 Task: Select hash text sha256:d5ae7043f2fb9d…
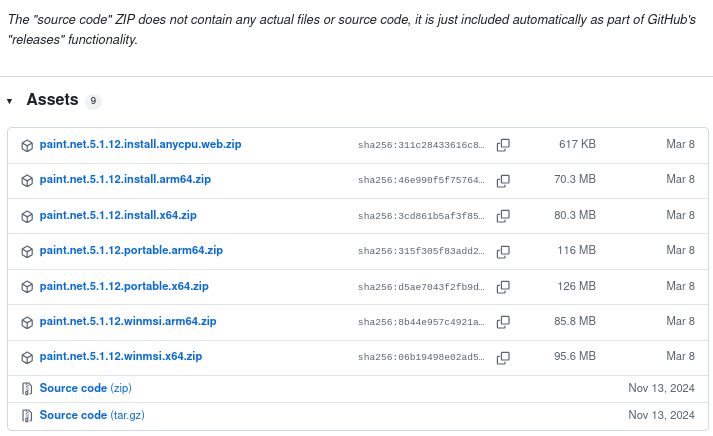pyautogui.click(x=421, y=287)
